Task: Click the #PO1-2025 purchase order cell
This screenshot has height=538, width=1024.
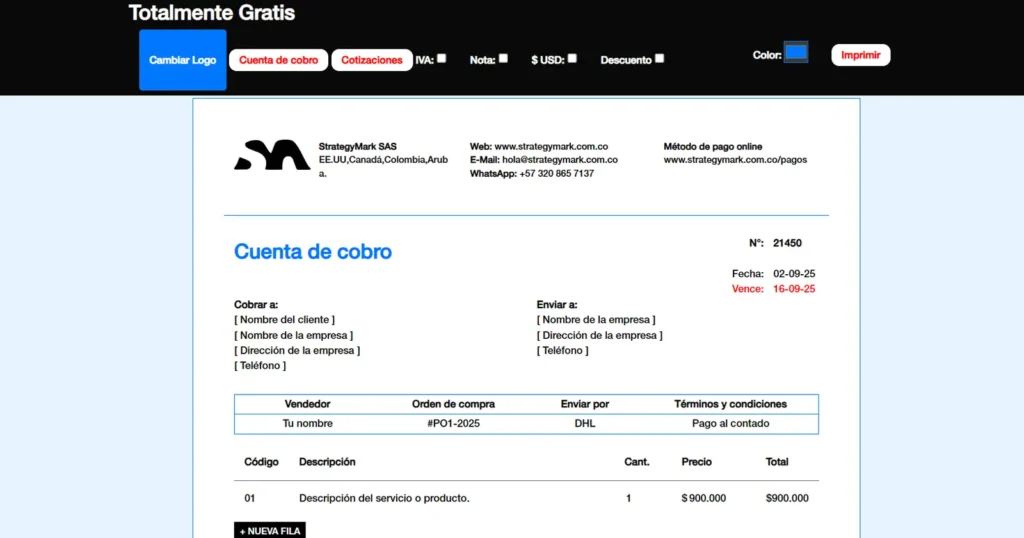Action: [453, 423]
